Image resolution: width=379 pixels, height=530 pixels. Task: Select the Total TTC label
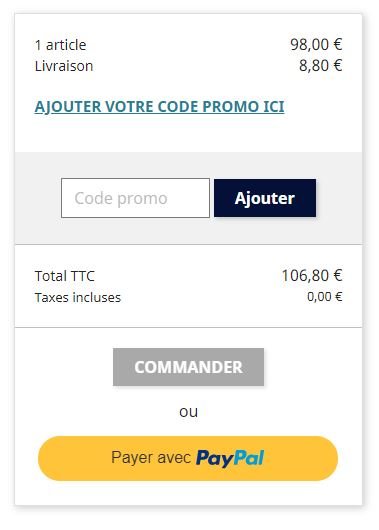coord(65,276)
